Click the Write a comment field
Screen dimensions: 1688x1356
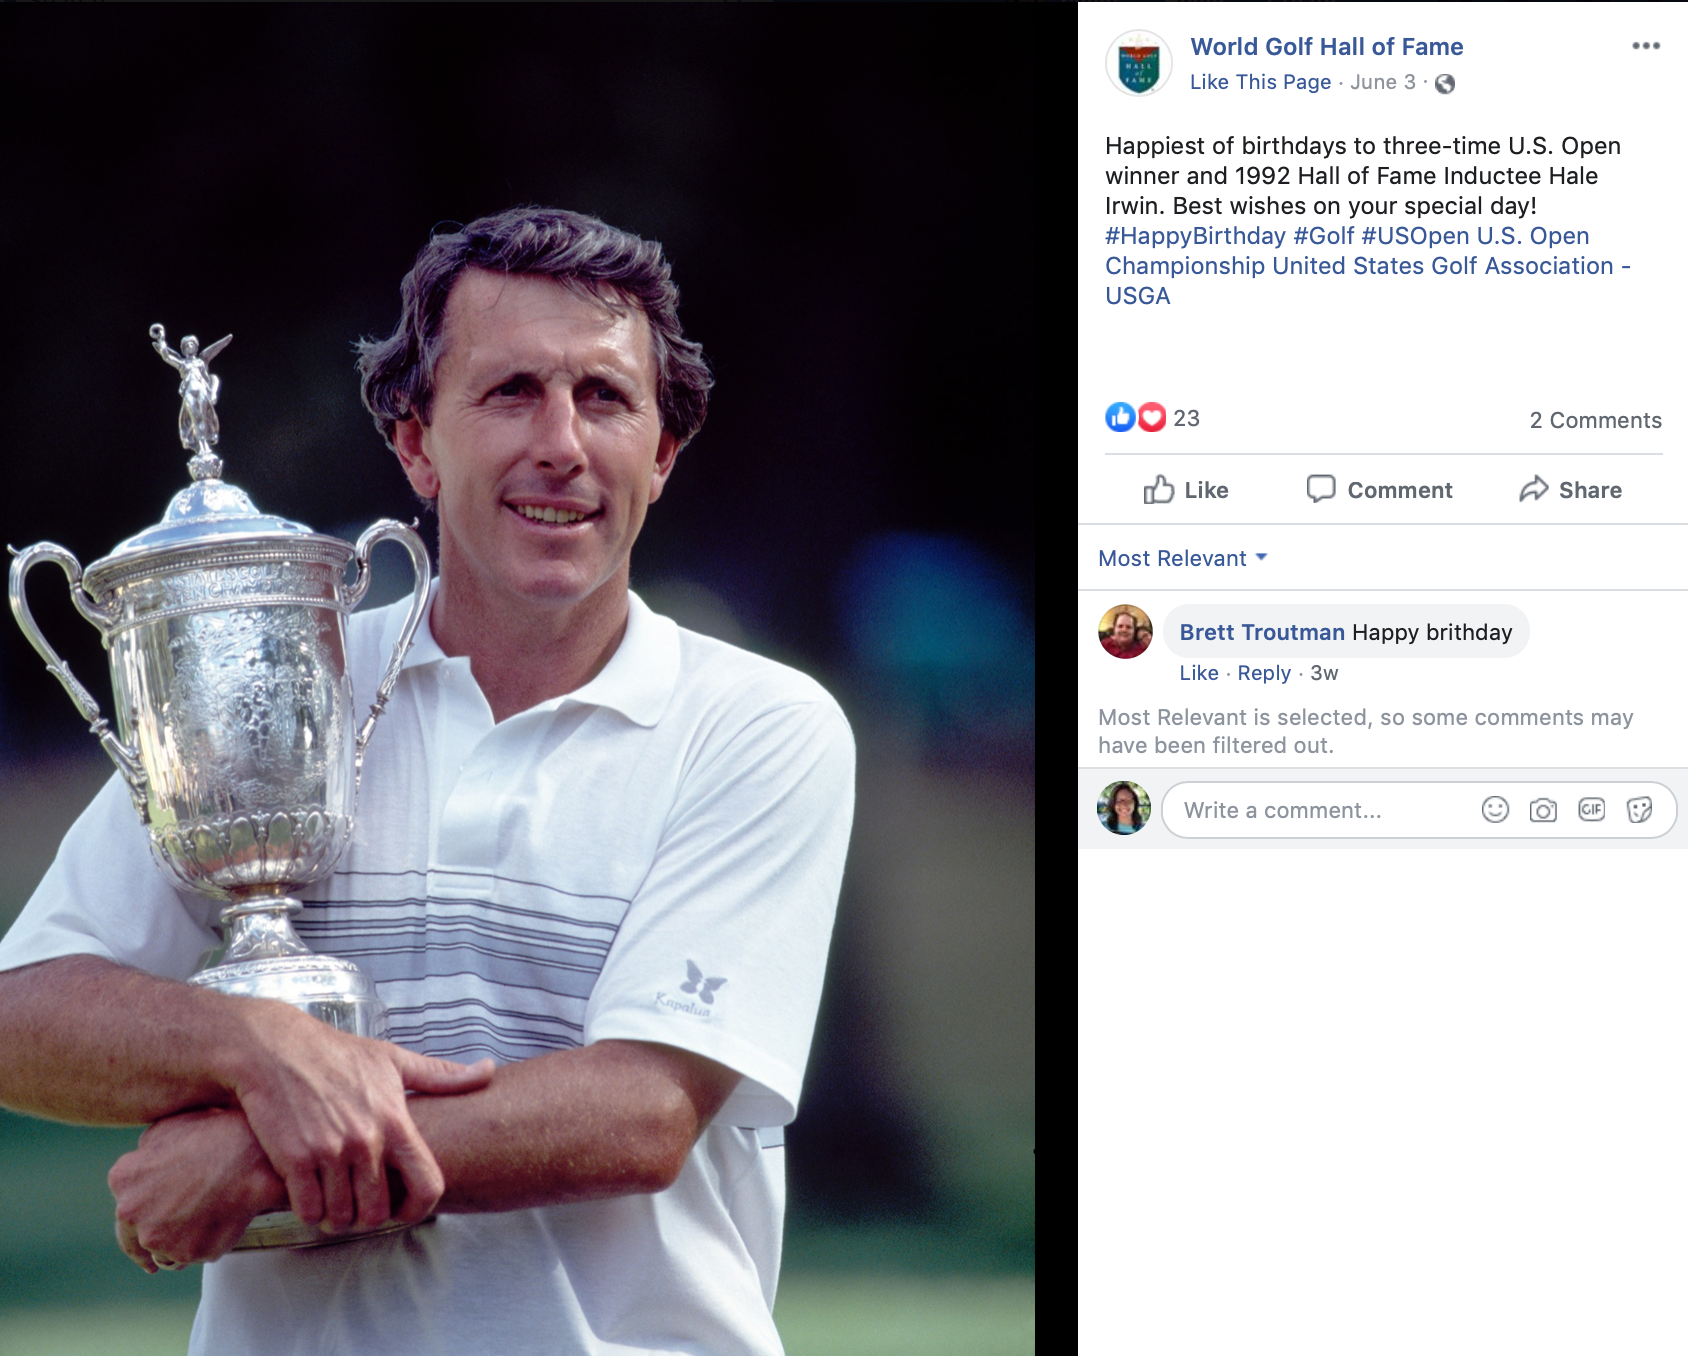pyautogui.click(x=1320, y=810)
